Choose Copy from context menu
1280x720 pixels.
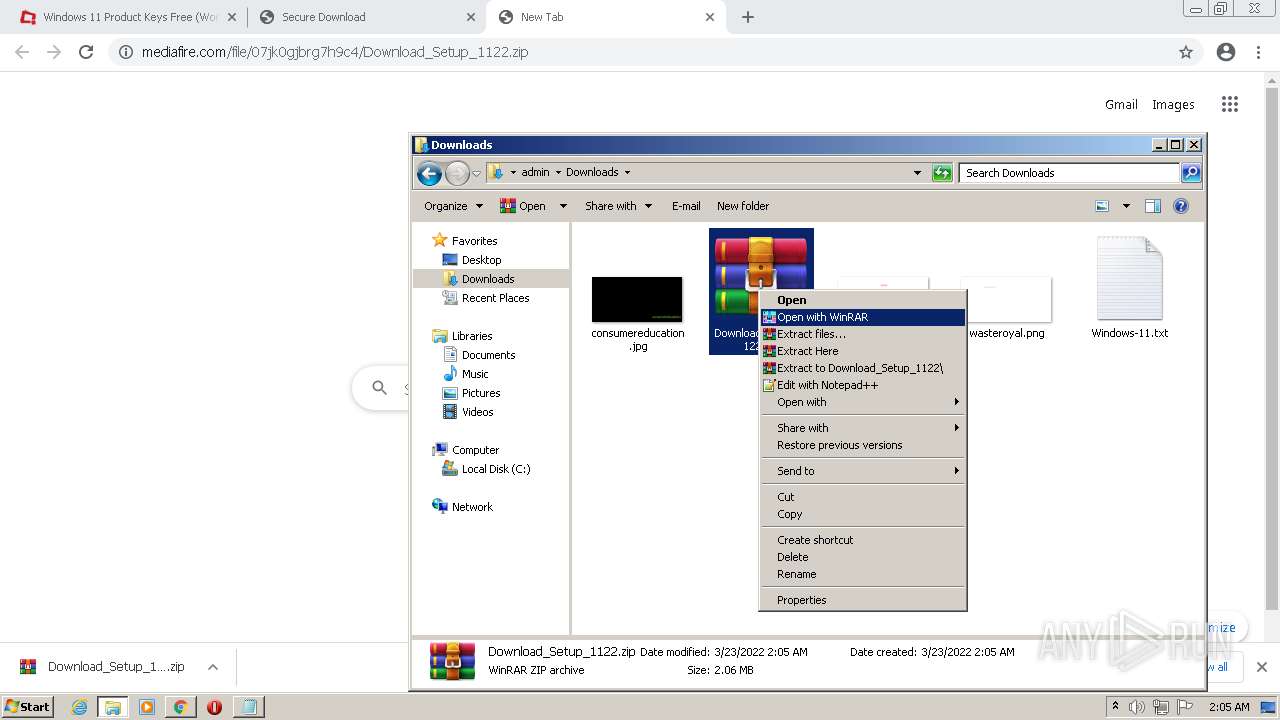pyautogui.click(x=863, y=514)
